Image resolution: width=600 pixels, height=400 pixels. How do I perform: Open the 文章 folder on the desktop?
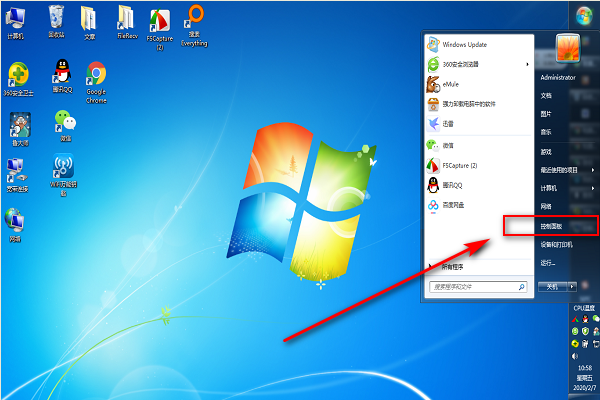point(89,23)
